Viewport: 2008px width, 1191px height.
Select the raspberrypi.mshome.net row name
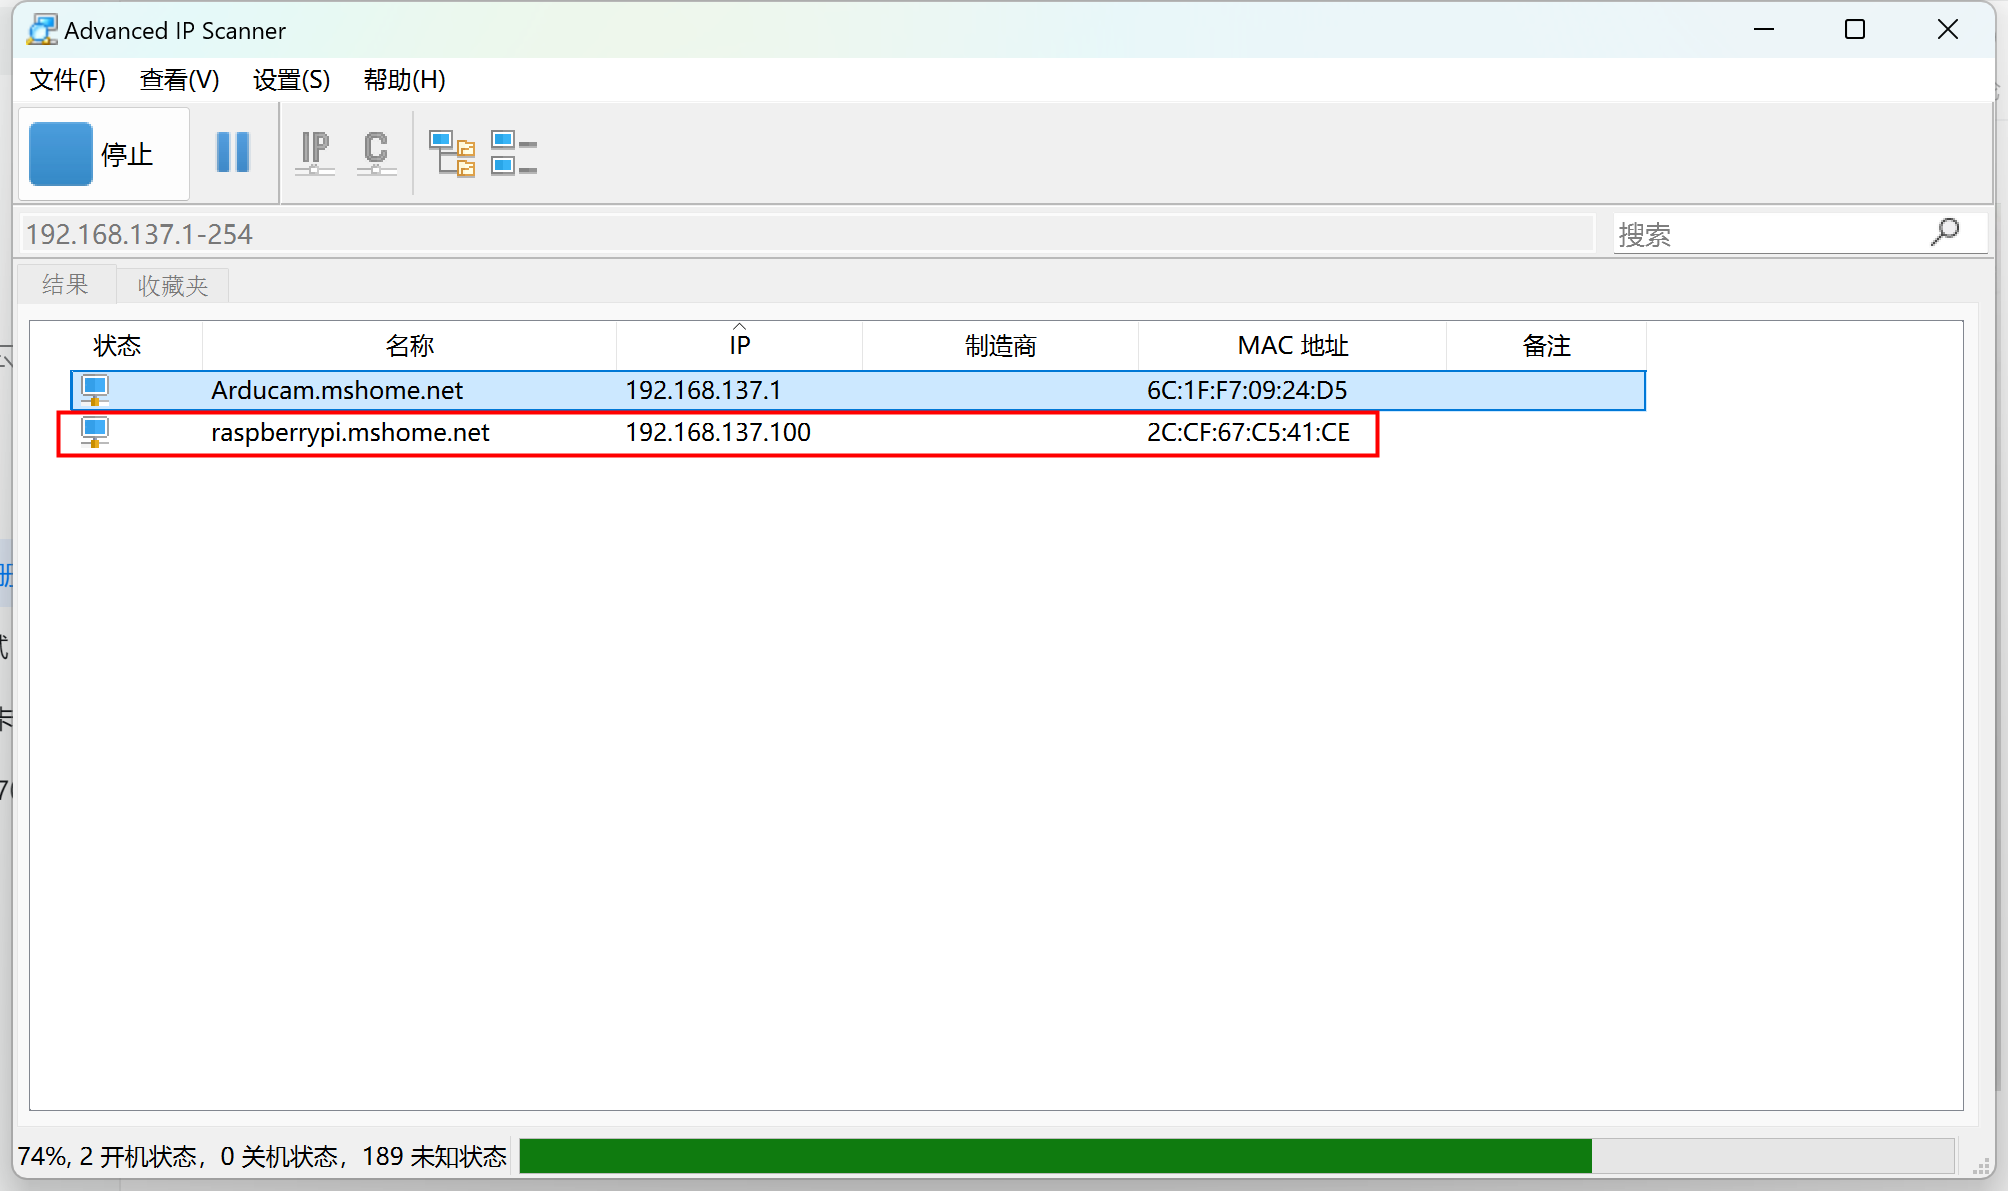pyautogui.click(x=350, y=433)
